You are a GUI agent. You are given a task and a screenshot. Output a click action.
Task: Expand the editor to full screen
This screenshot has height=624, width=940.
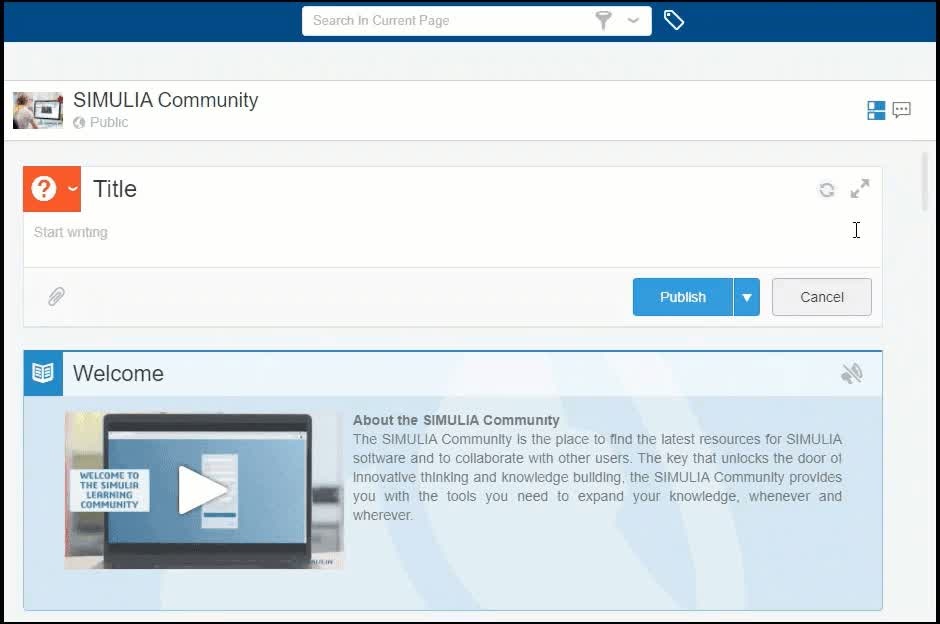pos(860,189)
